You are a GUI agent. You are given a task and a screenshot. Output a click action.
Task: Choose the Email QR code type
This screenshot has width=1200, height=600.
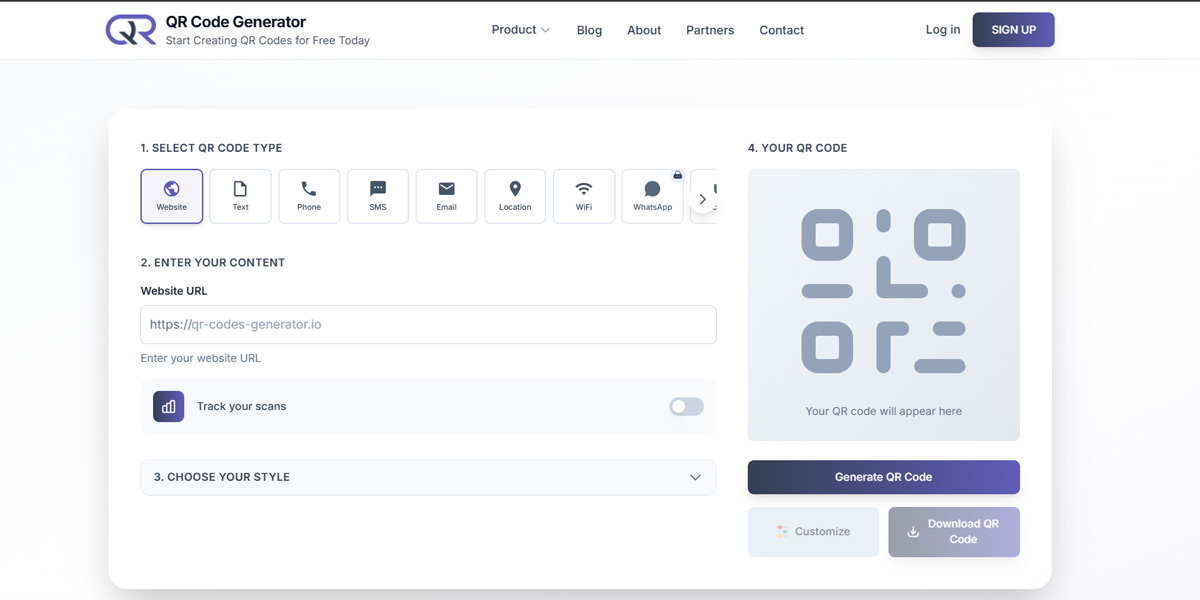446,196
